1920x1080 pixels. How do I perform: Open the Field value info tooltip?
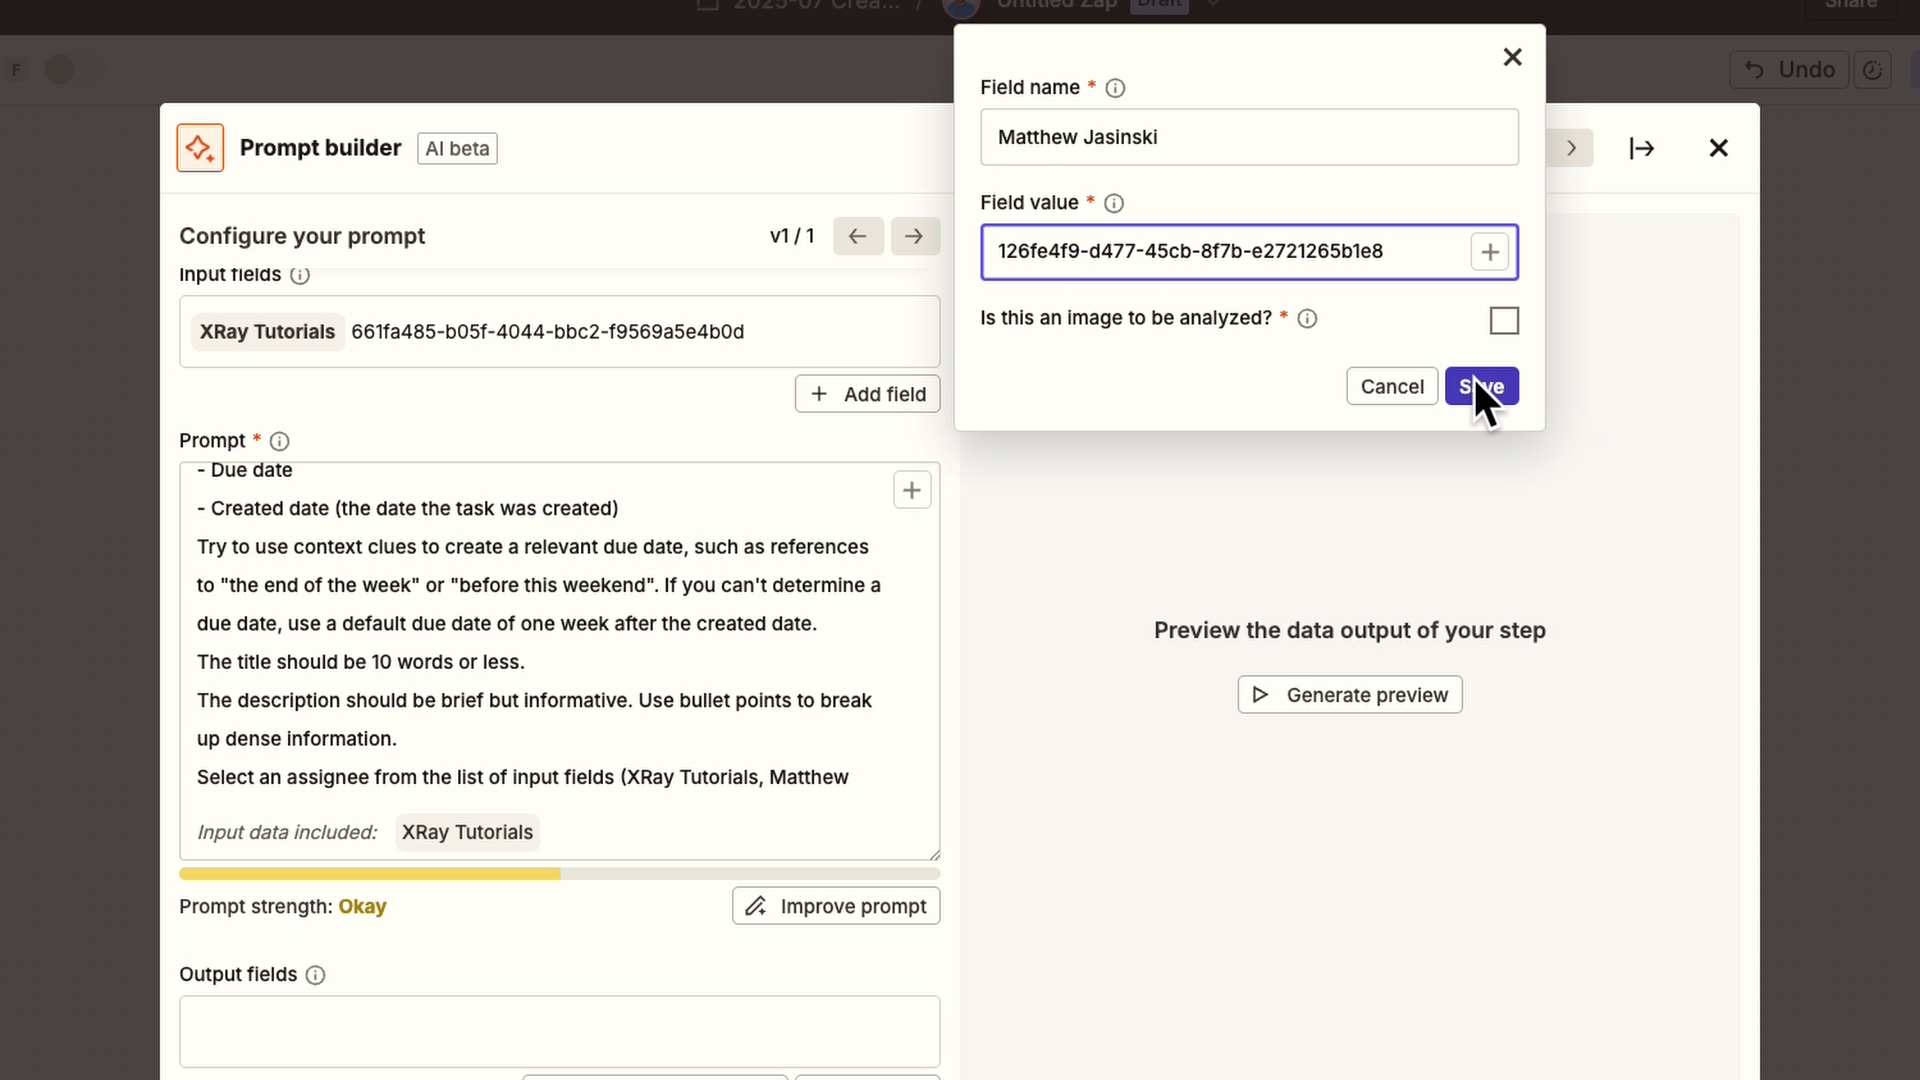1113,203
